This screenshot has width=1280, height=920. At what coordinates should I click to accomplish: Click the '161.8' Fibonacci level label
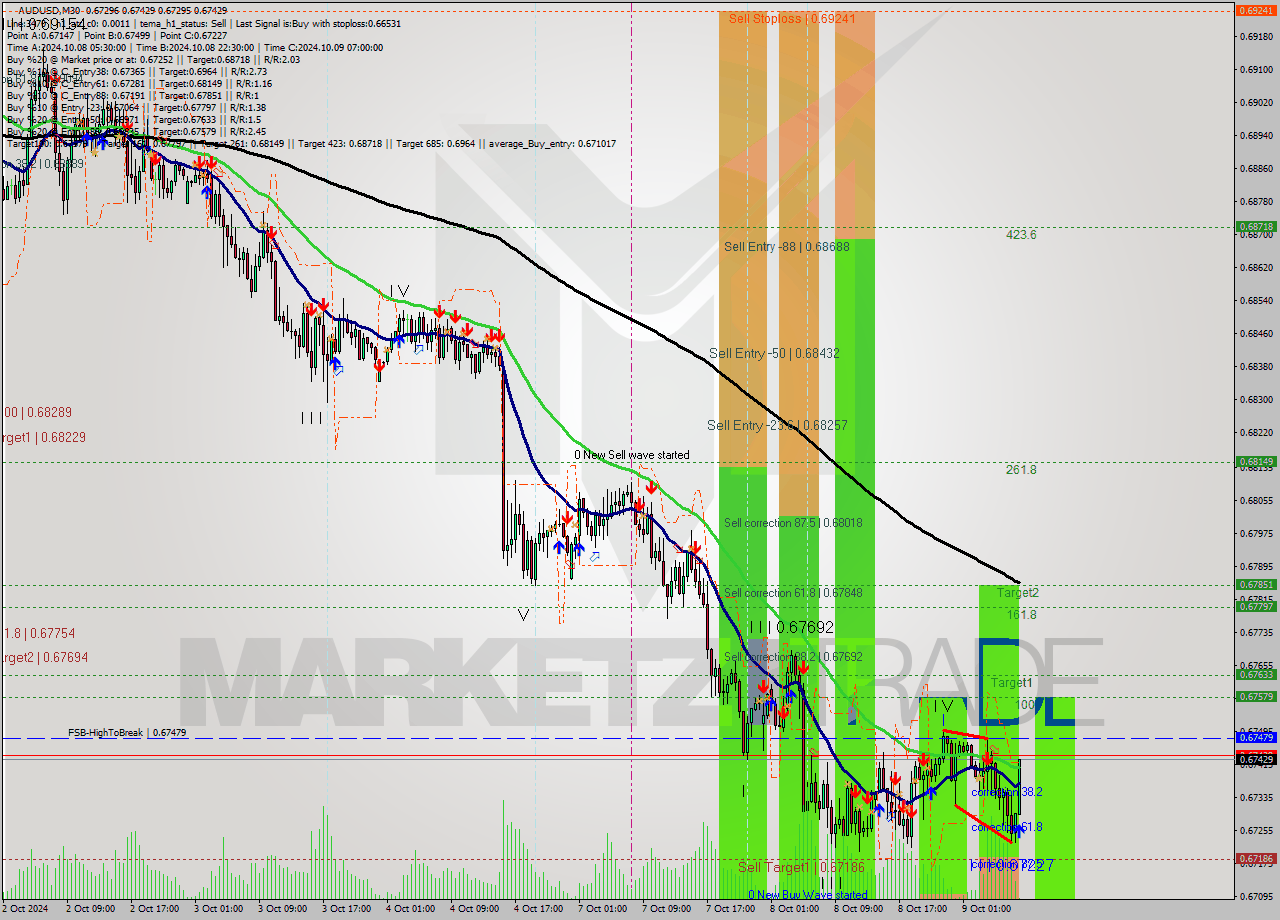pos(1021,615)
